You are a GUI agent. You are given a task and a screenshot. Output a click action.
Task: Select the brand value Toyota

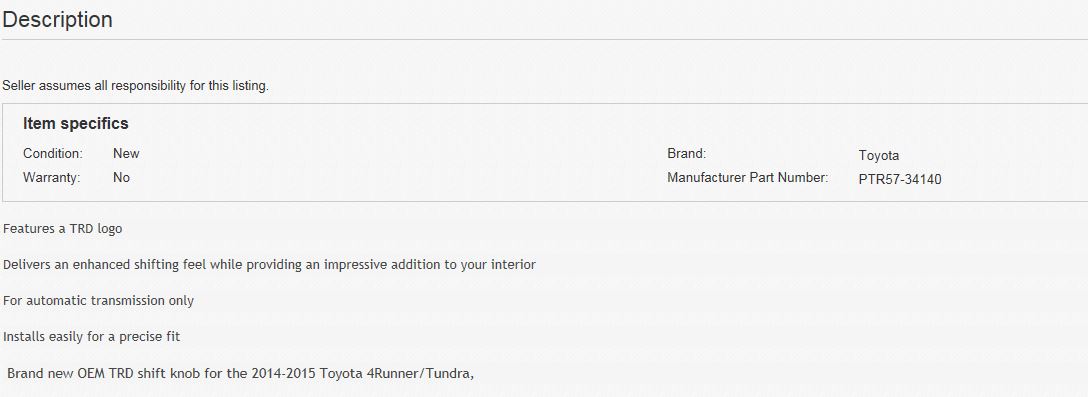878,155
